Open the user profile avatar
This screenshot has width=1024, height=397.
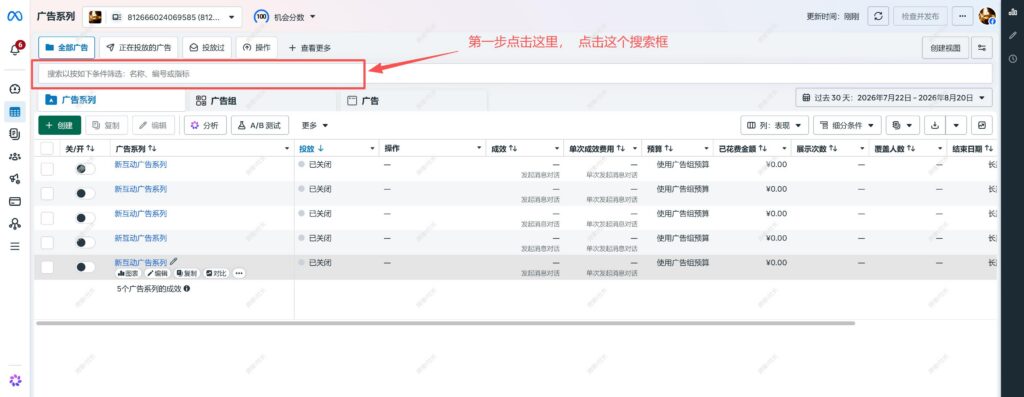(x=987, y=16)
